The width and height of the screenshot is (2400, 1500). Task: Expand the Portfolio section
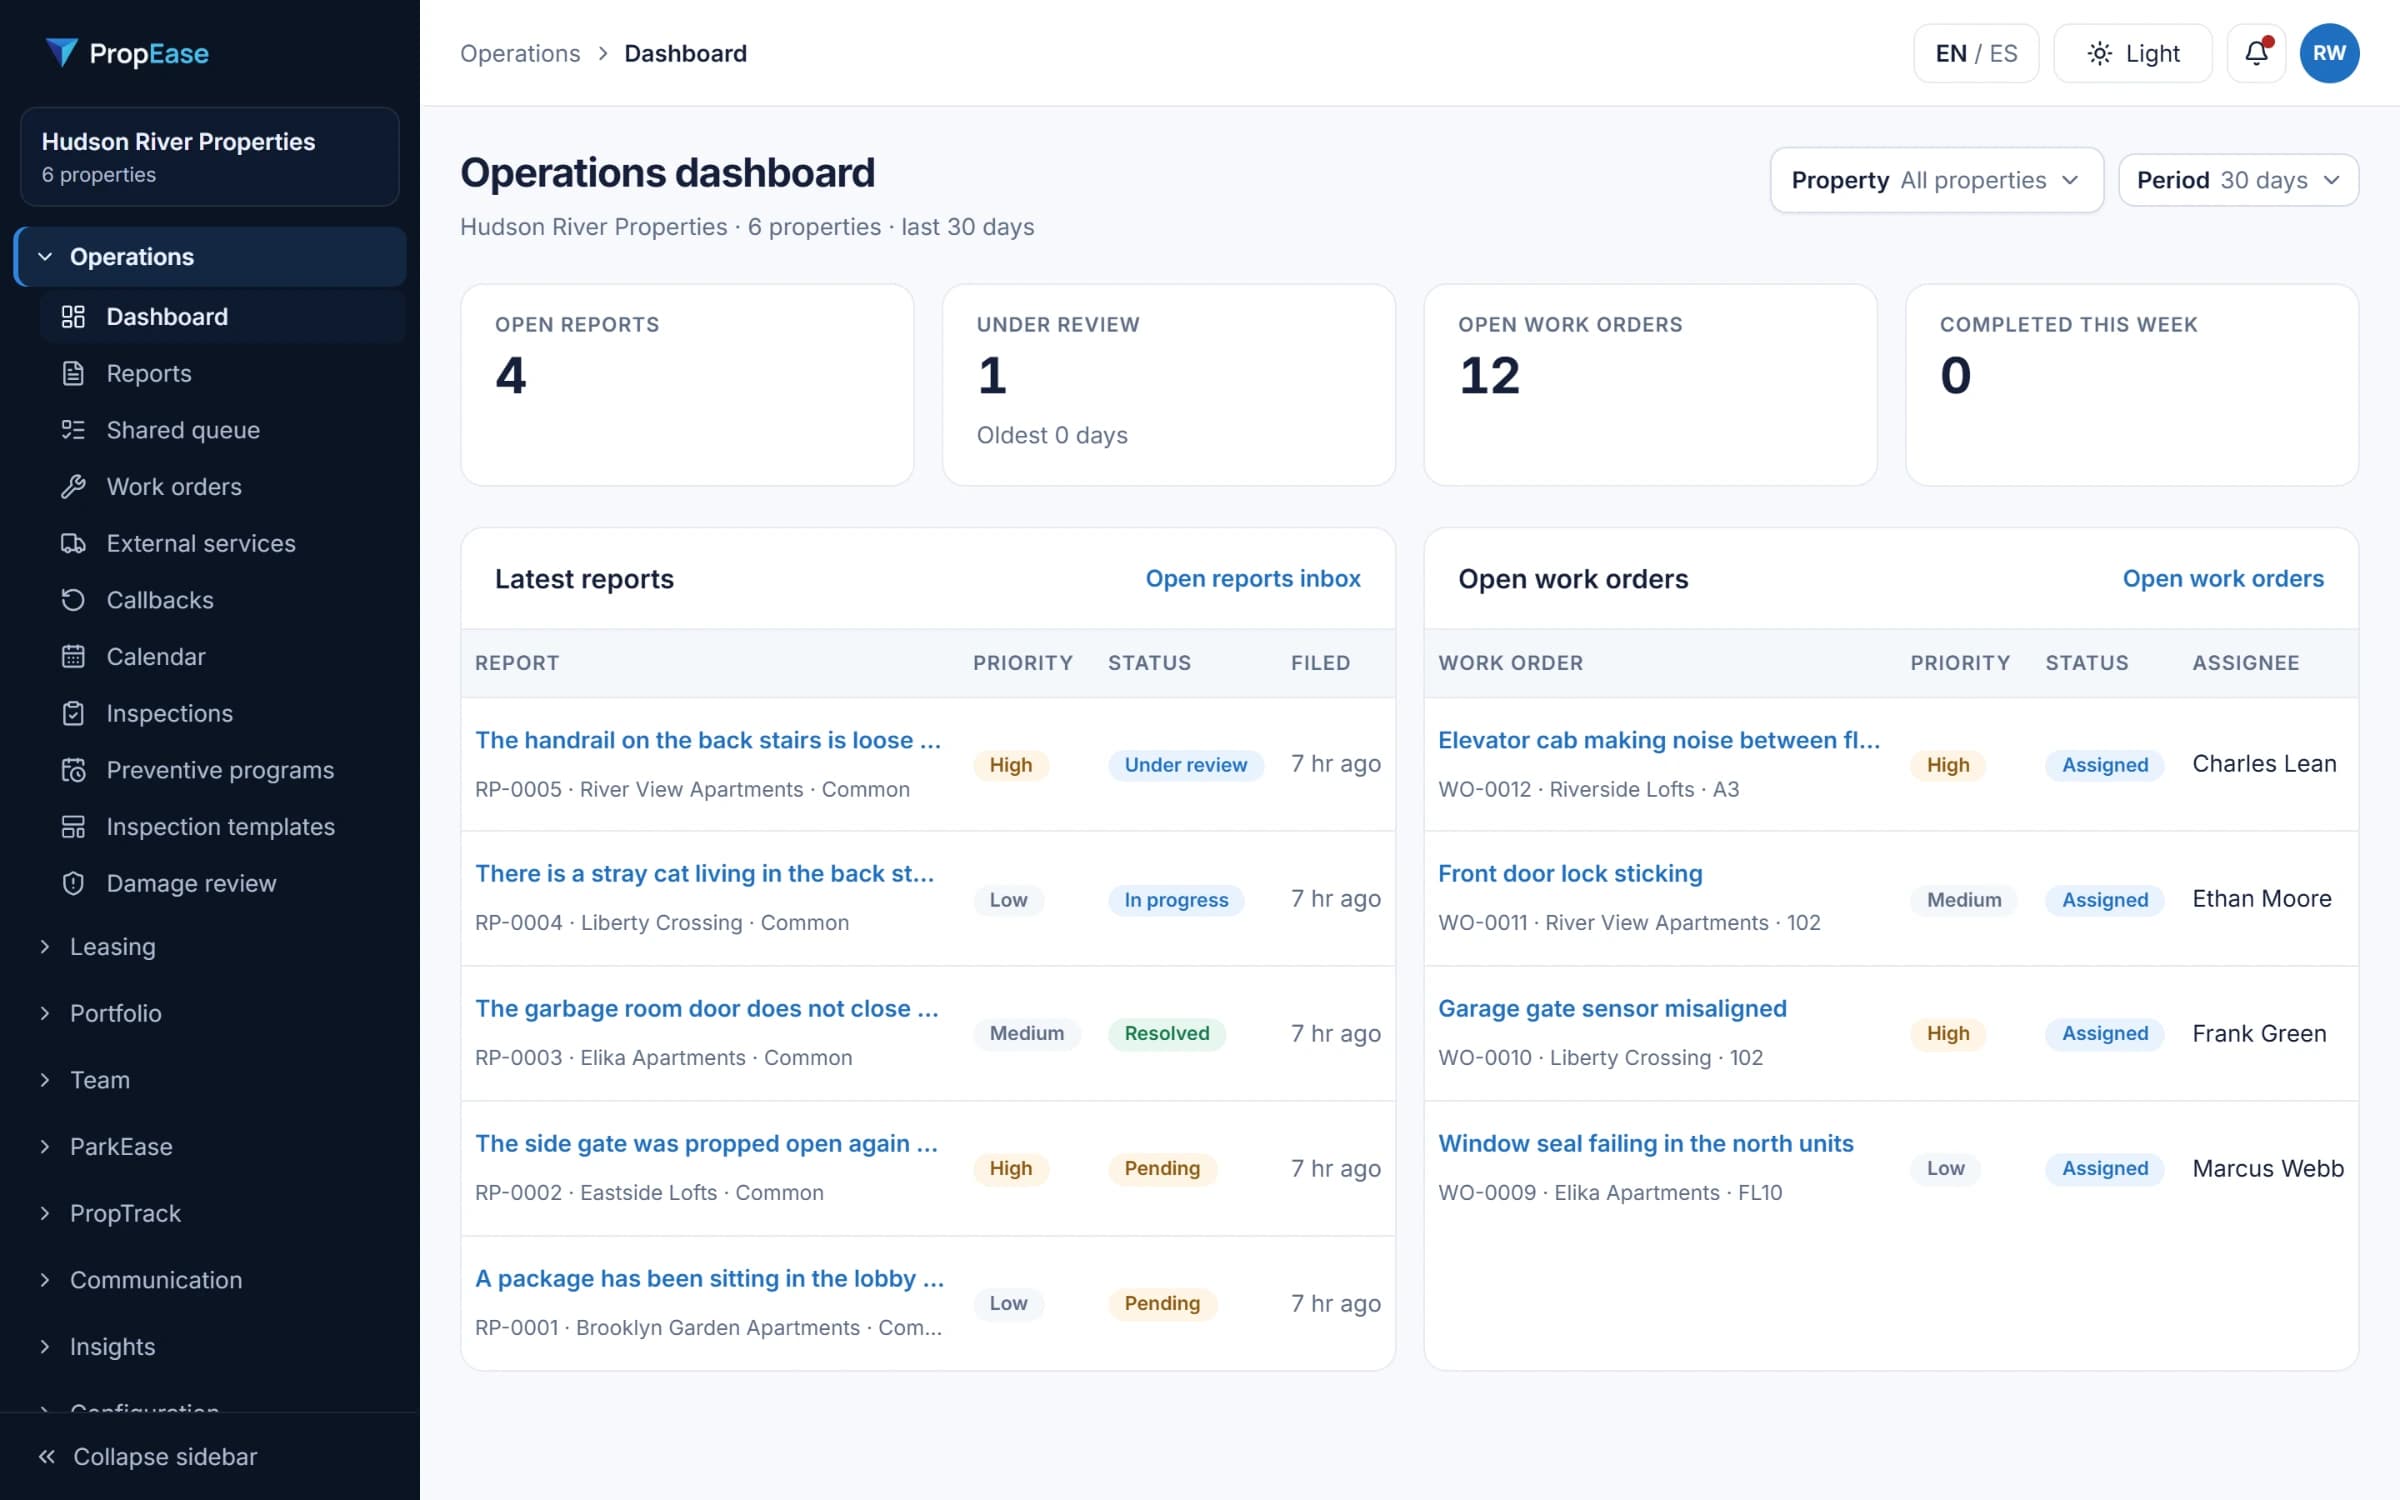coord(211,1013)
